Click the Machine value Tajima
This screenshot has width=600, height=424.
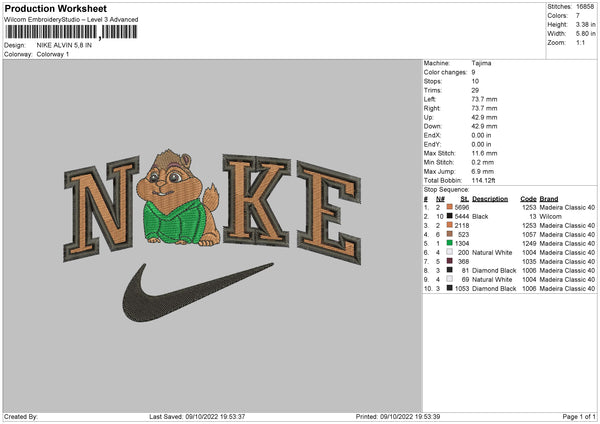coord(481,63)
